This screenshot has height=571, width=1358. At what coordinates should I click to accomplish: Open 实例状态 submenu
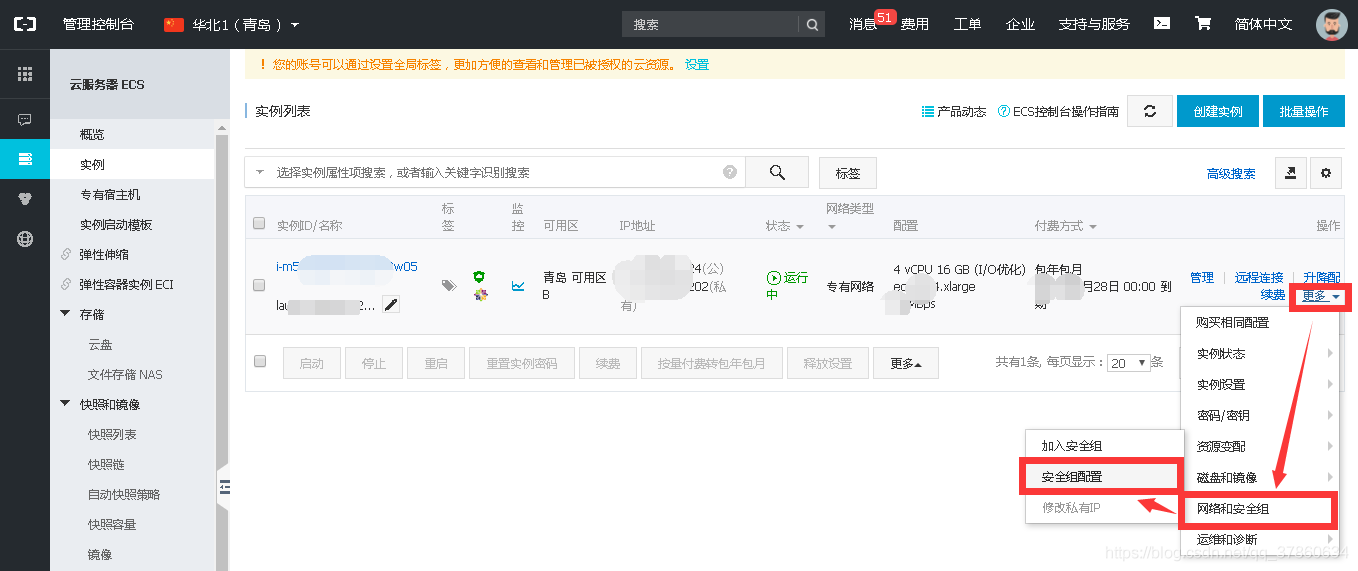(x=1260, y=353)
